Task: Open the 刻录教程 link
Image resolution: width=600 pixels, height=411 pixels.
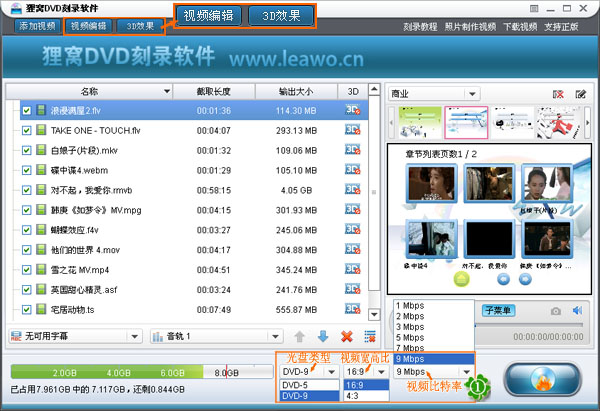Action: click(420, 27)
